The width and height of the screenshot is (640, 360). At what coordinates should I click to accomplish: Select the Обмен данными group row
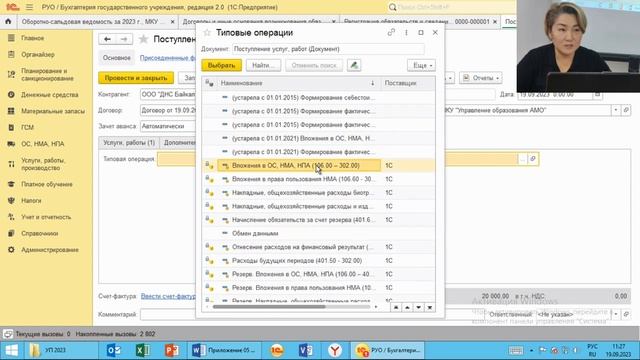click(318, 233)
